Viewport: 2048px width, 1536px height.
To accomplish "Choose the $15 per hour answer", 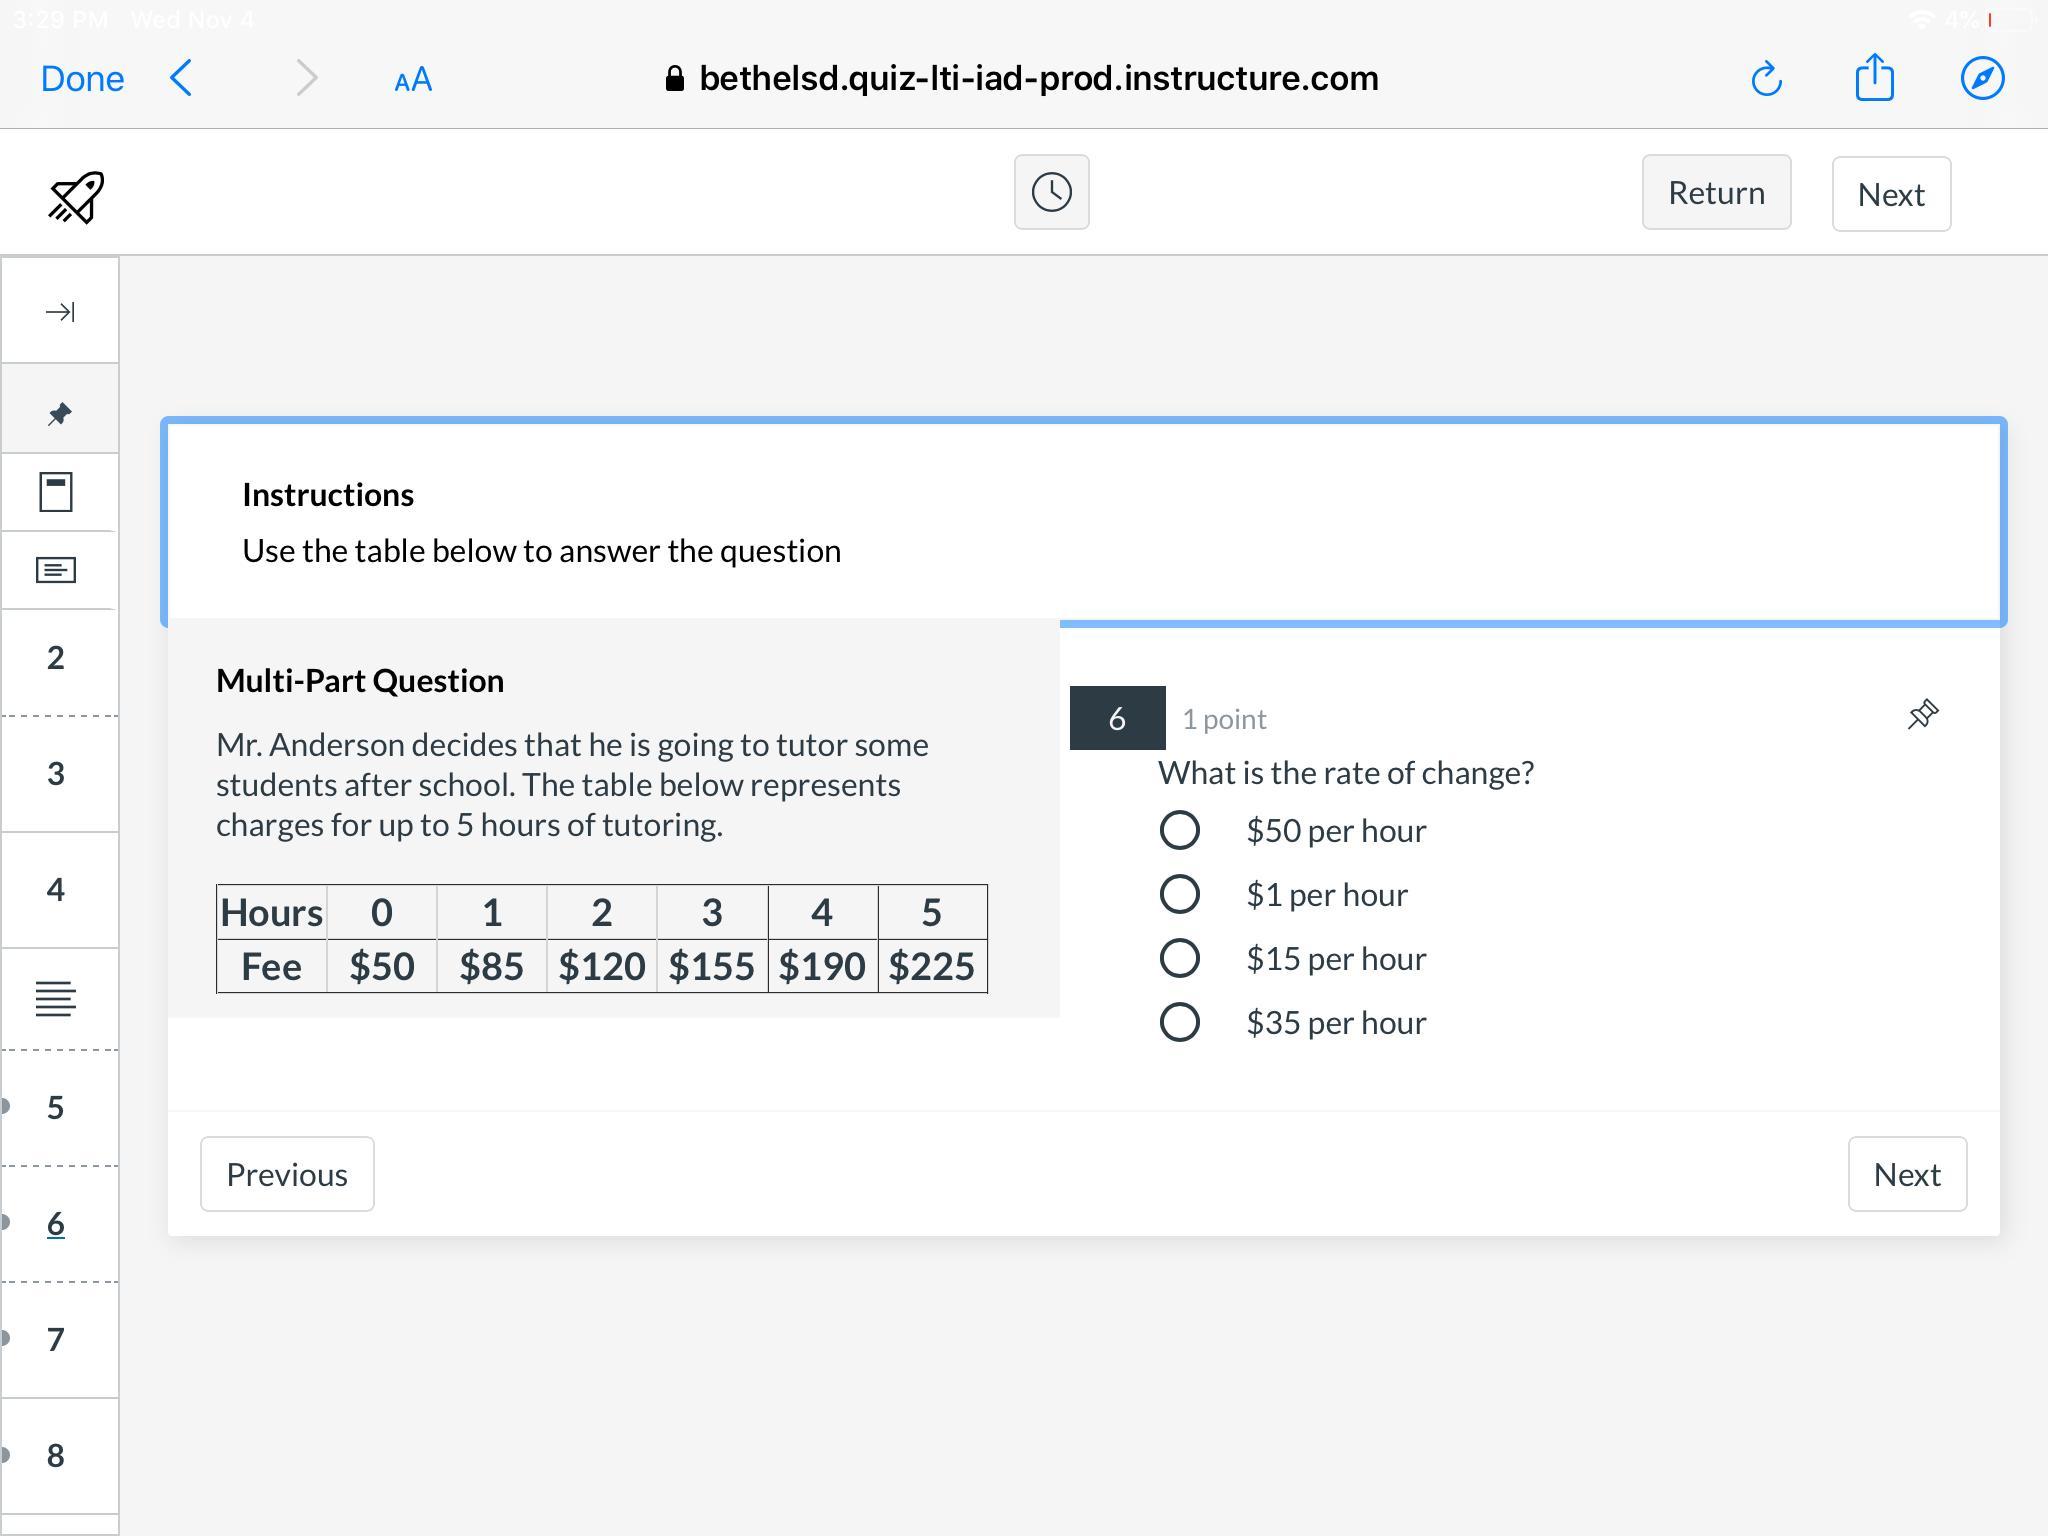I will 1180,958.
